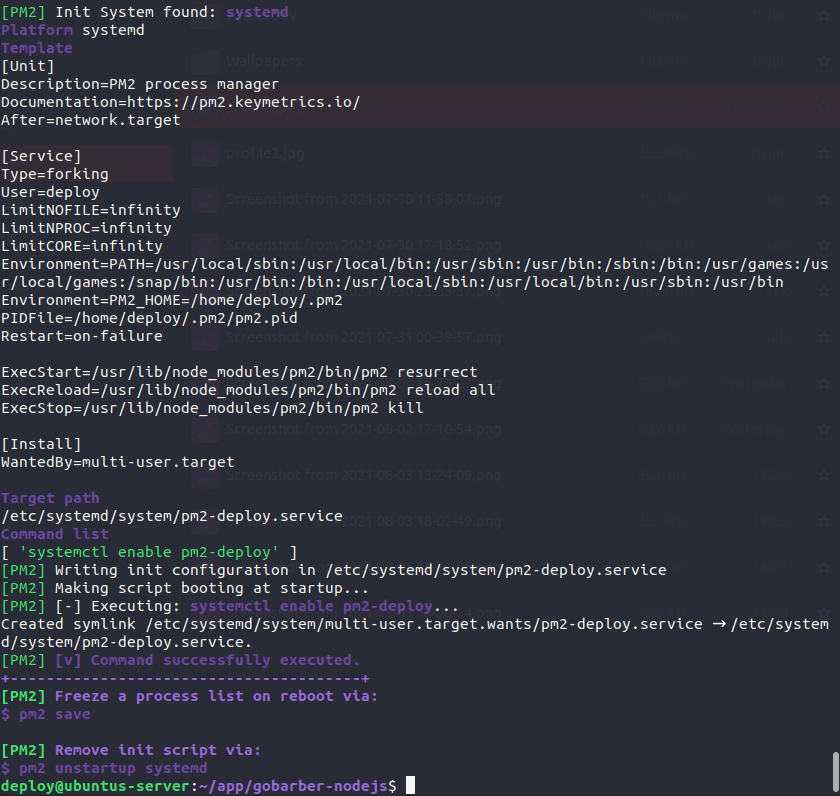The height and width of the screenshot is (796, 840).
Task: Click the 'pm2 save' command text
Action: pos(54,714)
